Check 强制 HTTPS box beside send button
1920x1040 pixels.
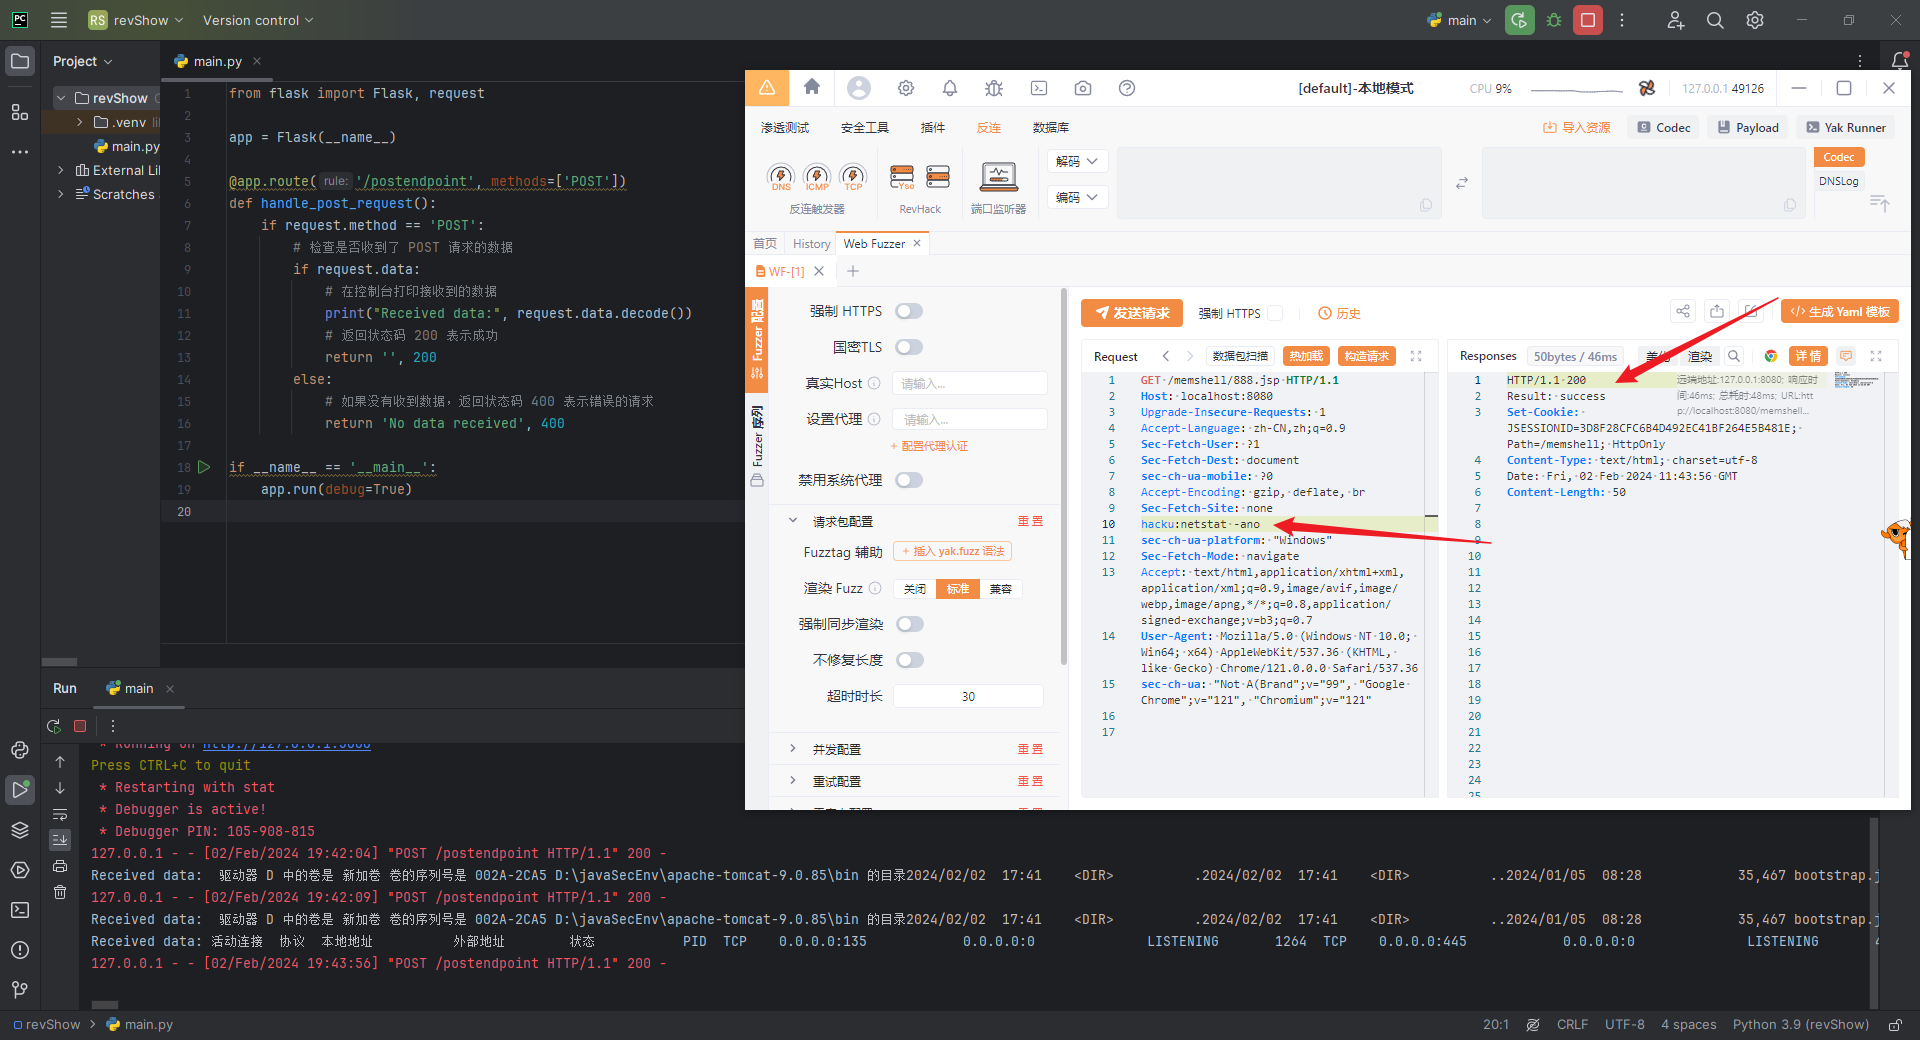coord(1275,313)
